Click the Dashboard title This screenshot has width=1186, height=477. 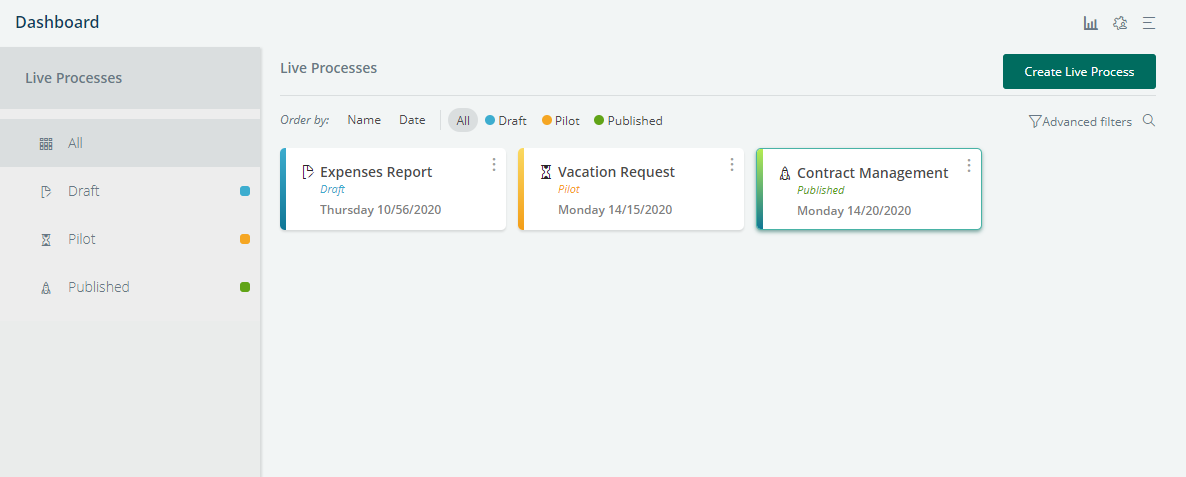pyautogui.click(x=57, y=23)
